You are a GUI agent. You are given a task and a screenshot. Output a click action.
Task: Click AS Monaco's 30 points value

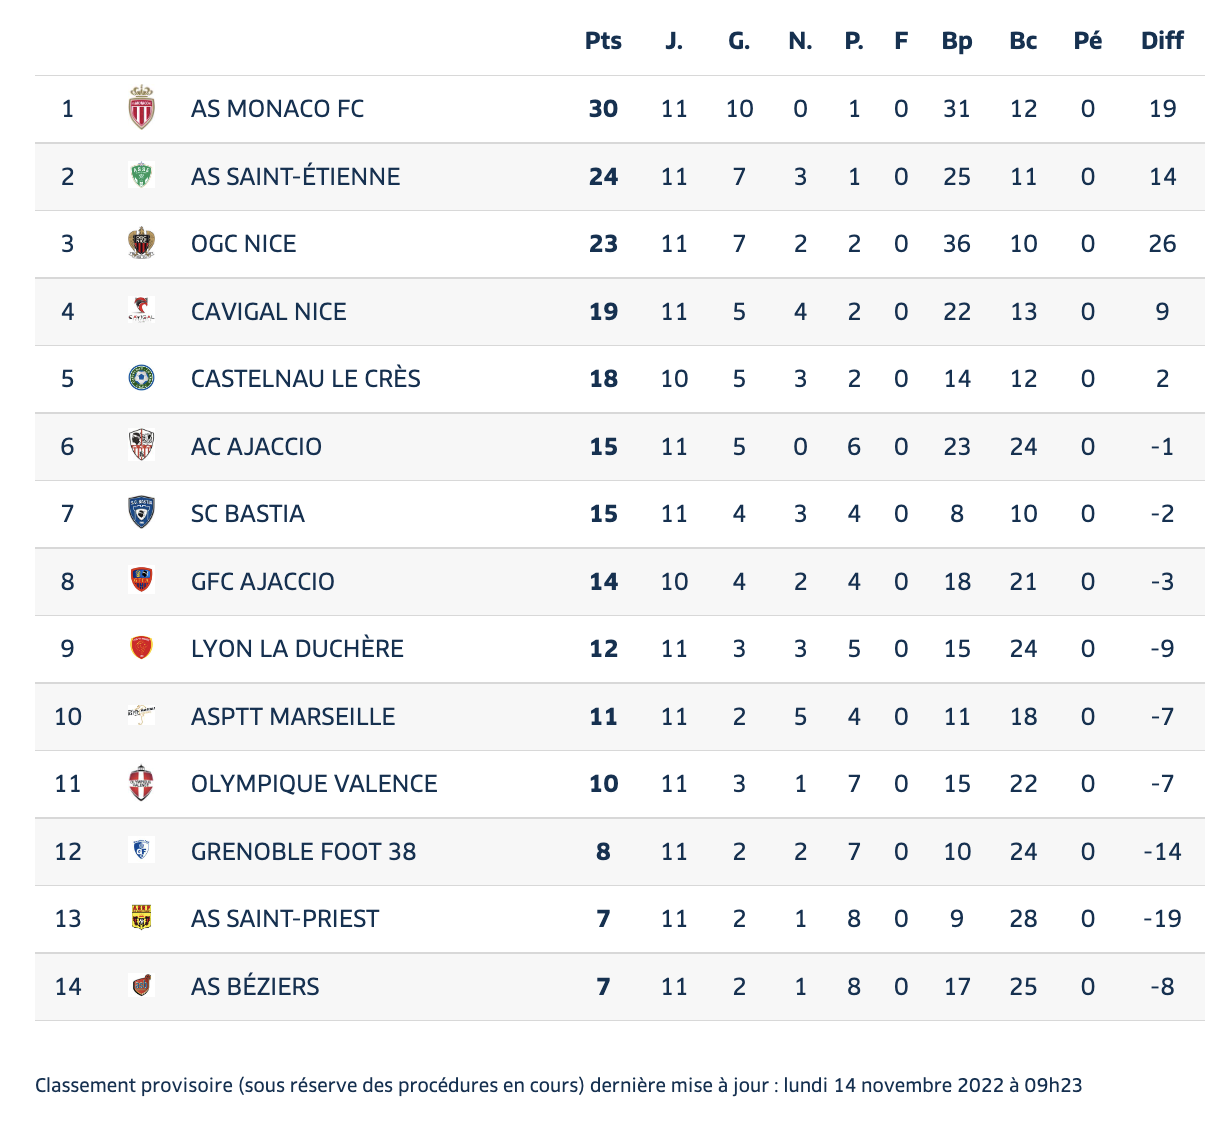click(x=603, y=108)
